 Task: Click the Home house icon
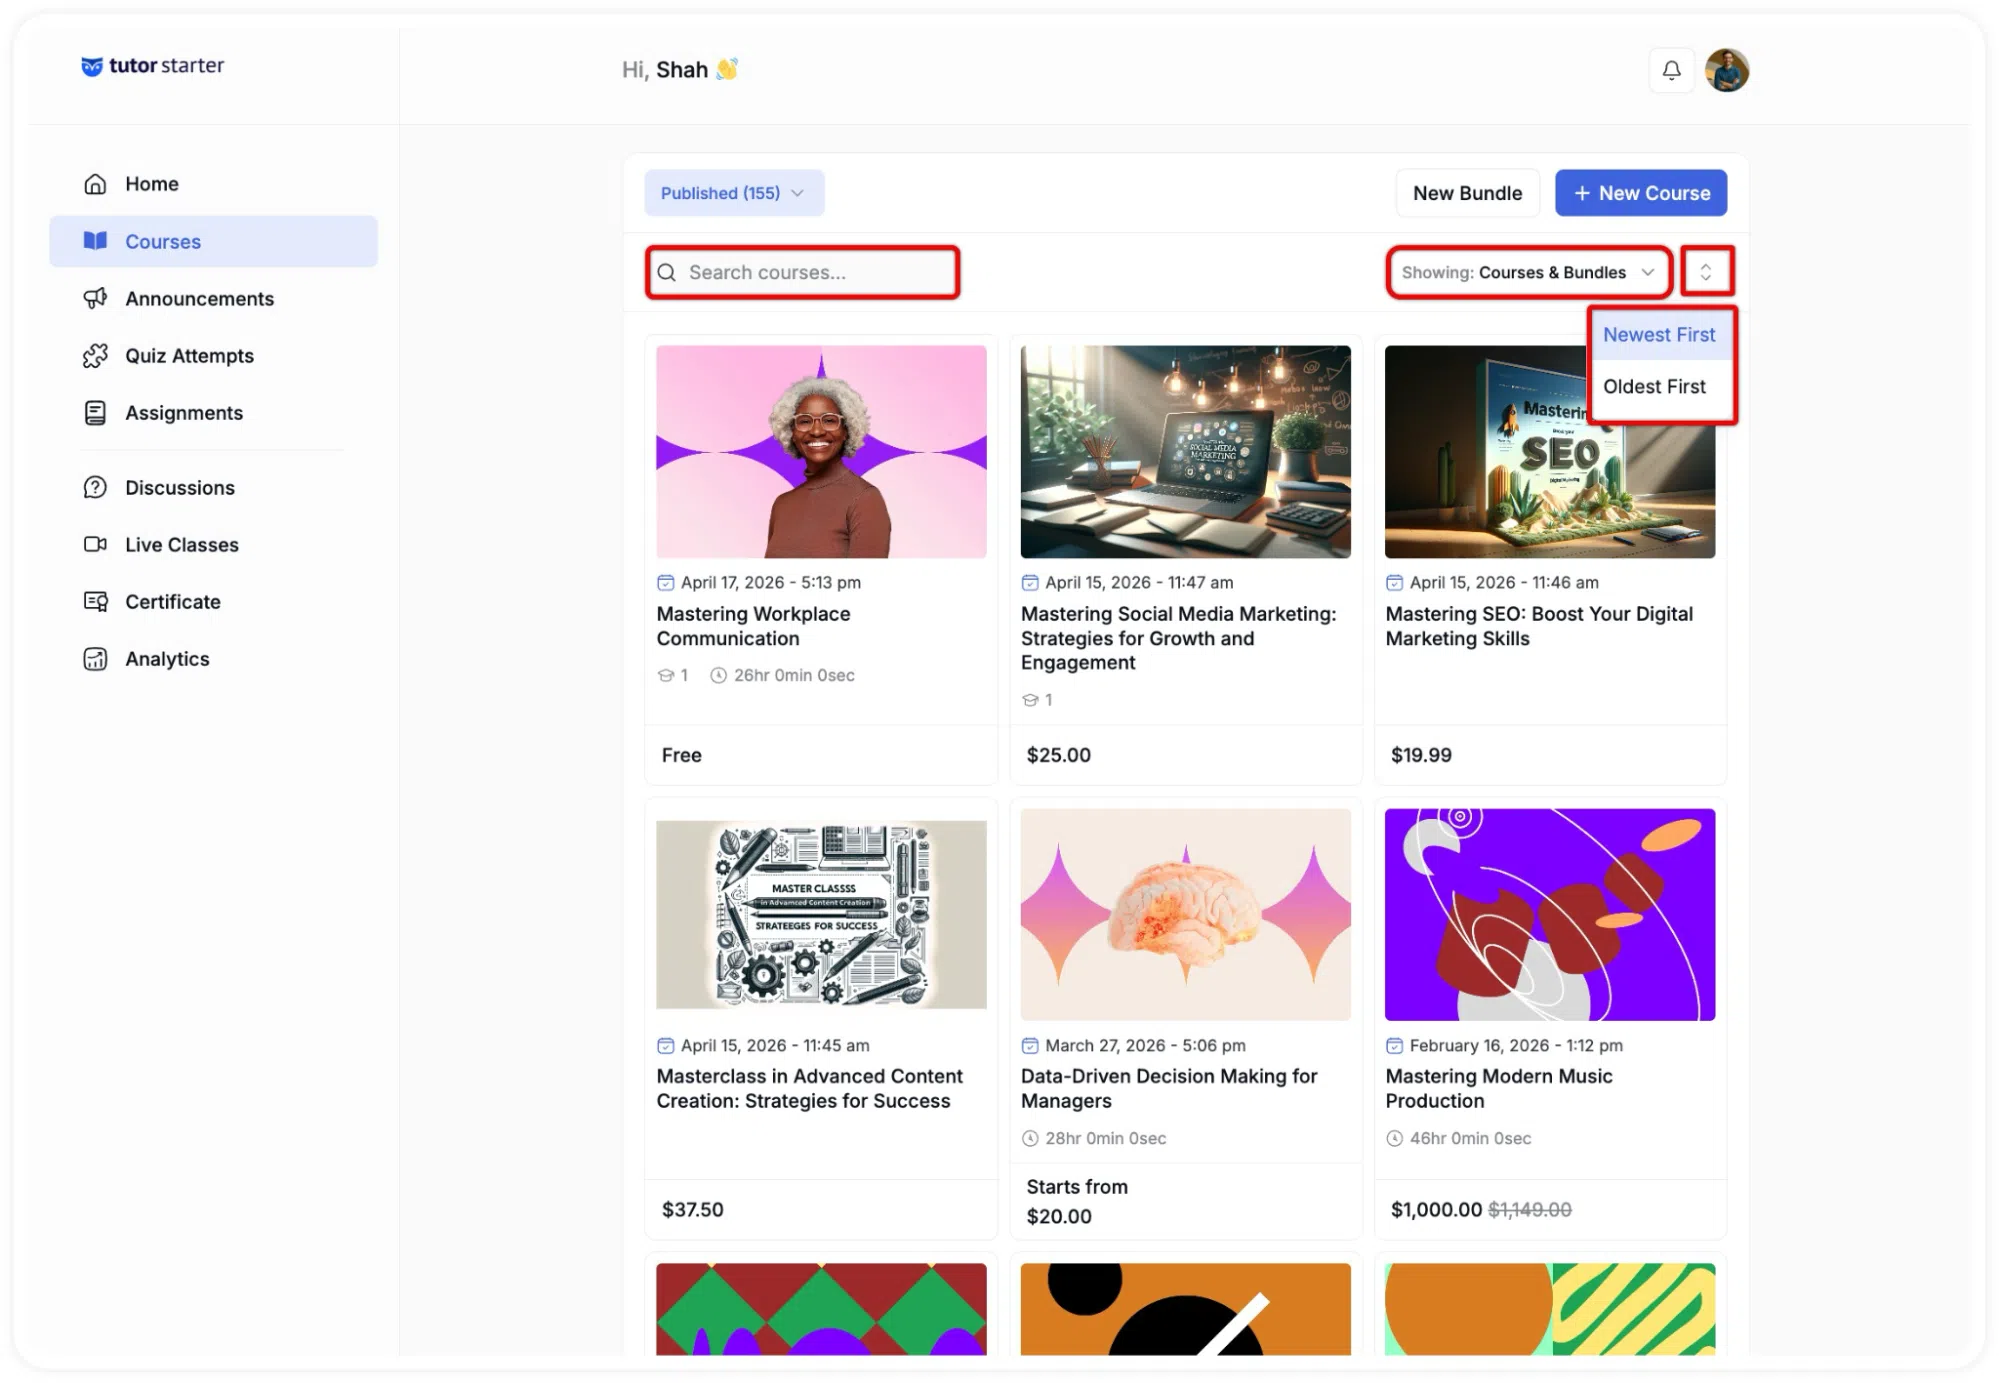[95, 184]
